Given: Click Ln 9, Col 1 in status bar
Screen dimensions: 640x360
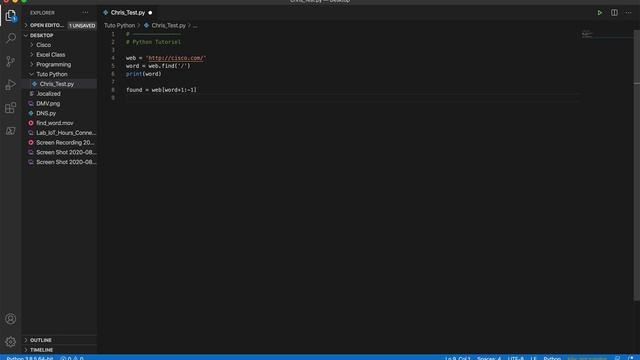Looking at the screenshot, I should [458, 358].
